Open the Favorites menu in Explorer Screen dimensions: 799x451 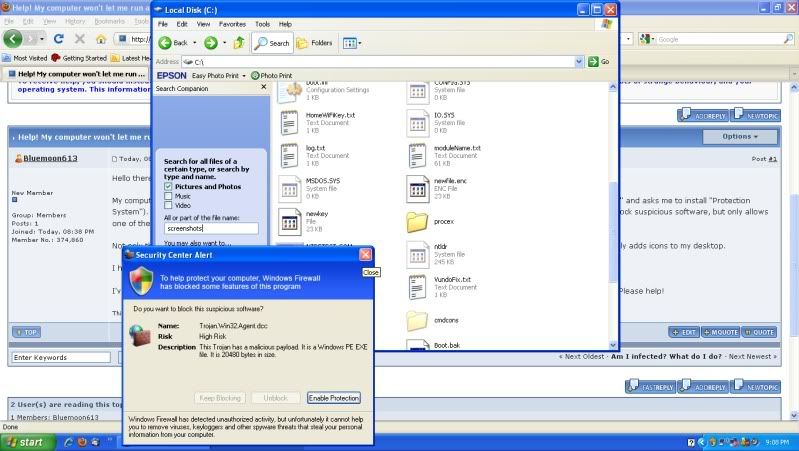232,24
